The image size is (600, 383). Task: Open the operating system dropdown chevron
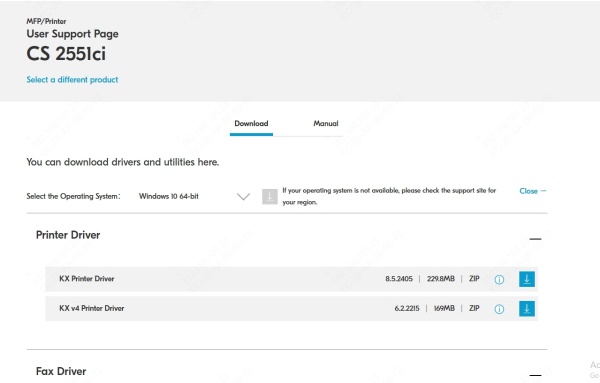243,197
